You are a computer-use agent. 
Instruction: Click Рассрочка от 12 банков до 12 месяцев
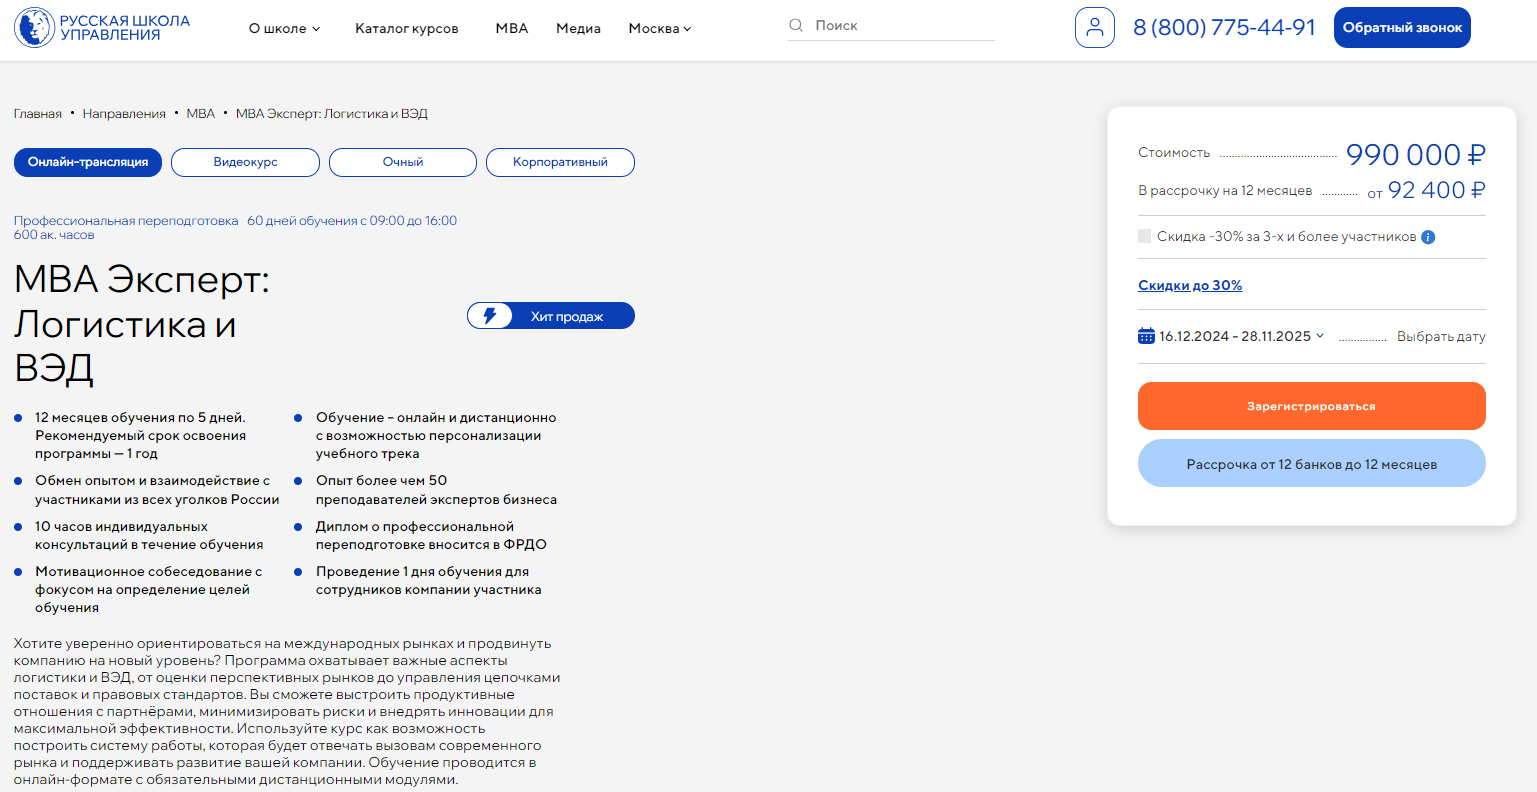(1311, 463)
